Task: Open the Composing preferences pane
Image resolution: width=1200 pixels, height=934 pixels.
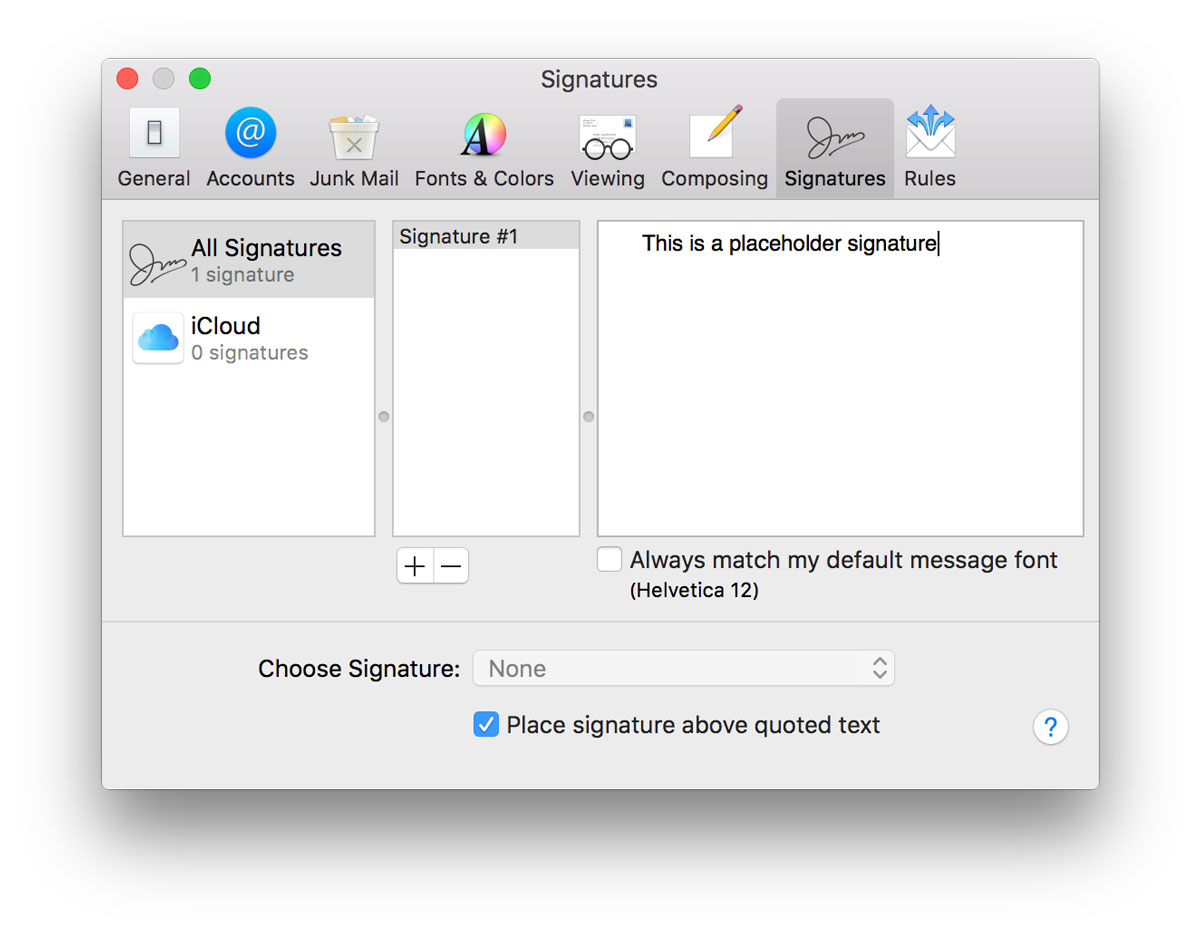Action: 714,148
